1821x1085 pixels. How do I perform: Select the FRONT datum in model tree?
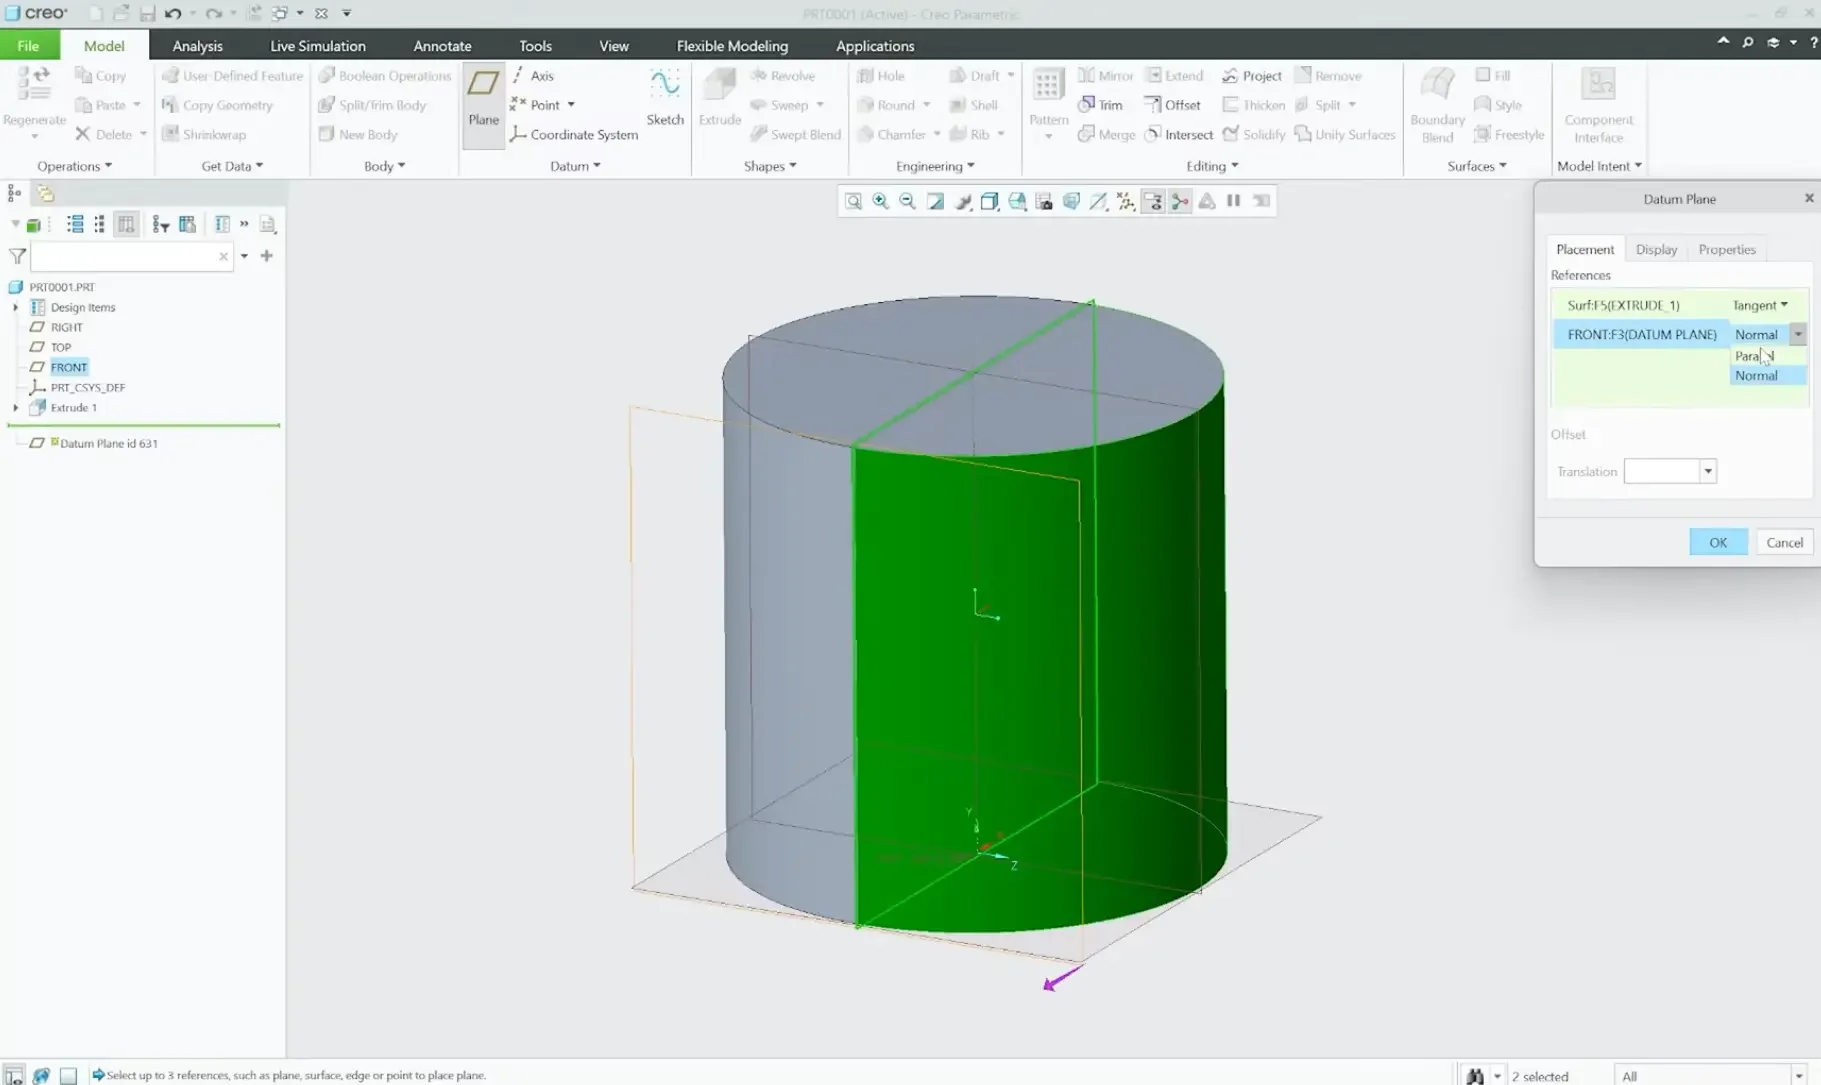[x=69, y=367]
